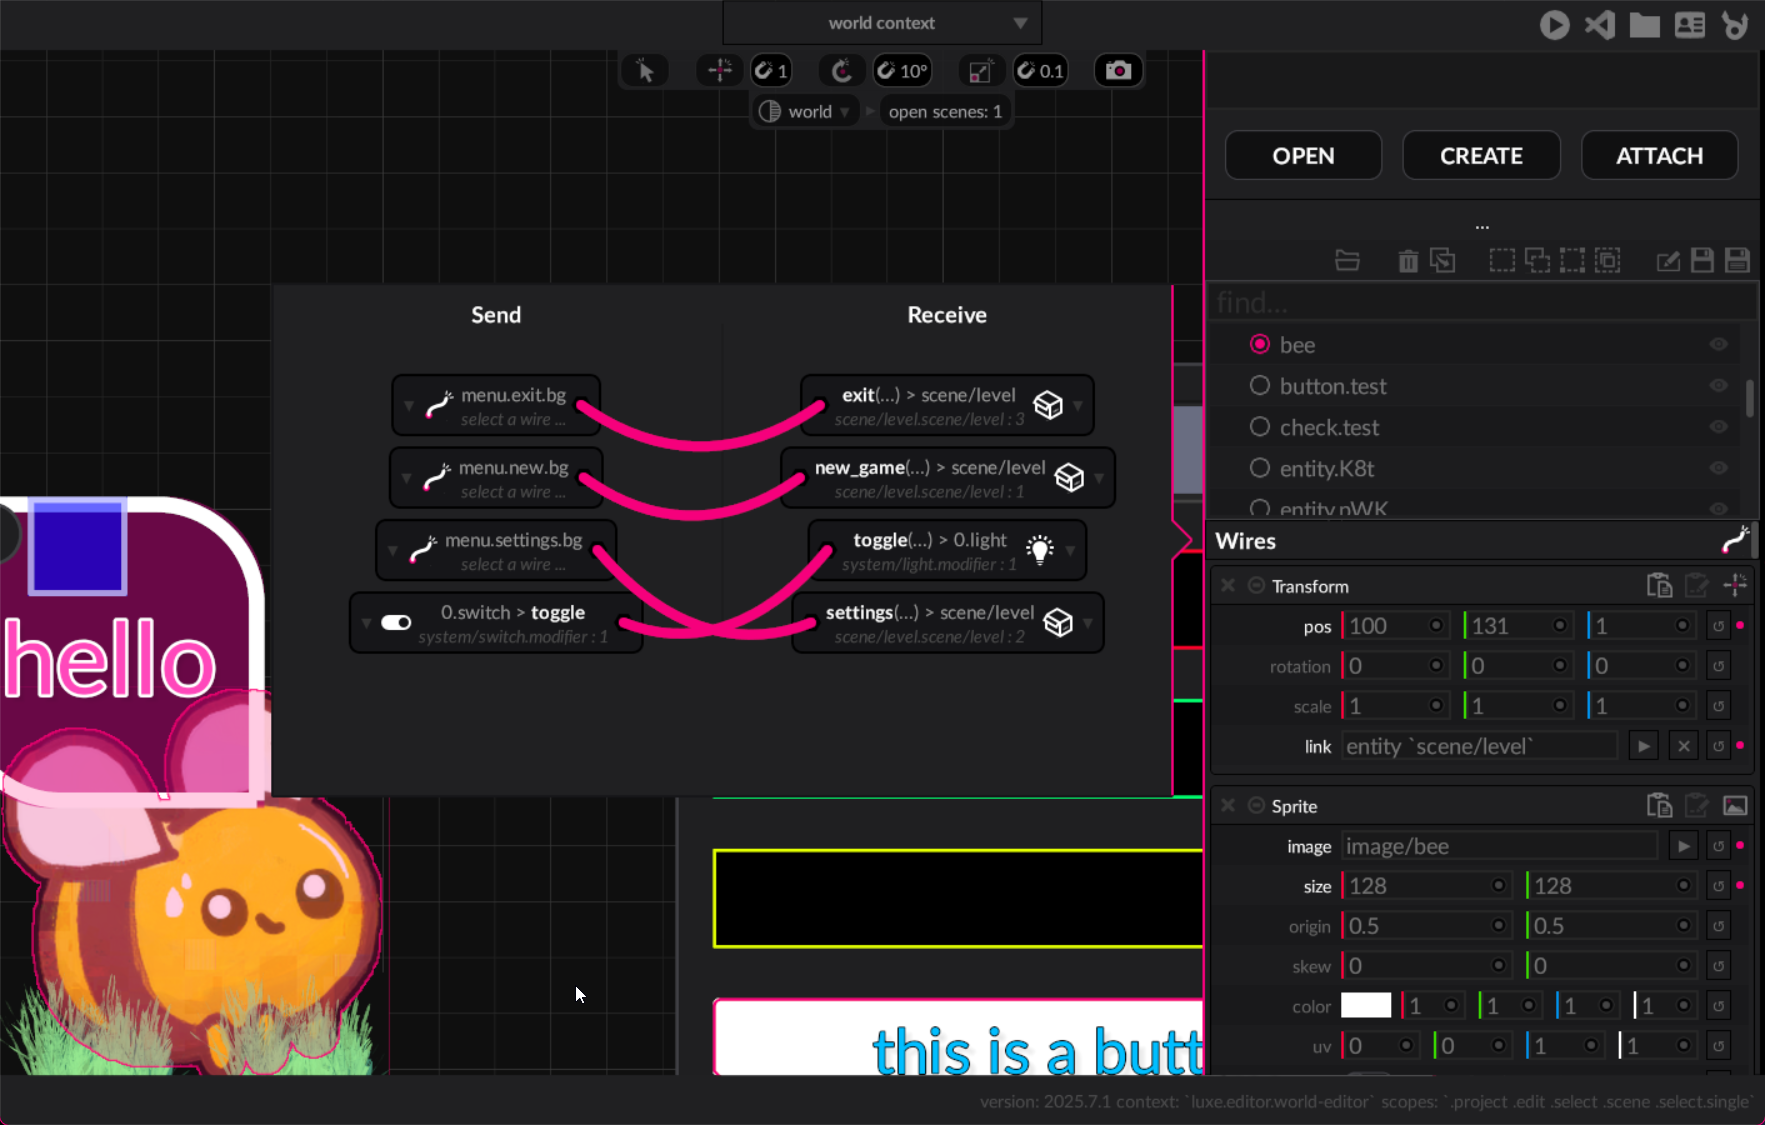Open project in Visual Studio Code icon
This screenshot has height=1125, width=1765.
click(x=1600, y=25)
